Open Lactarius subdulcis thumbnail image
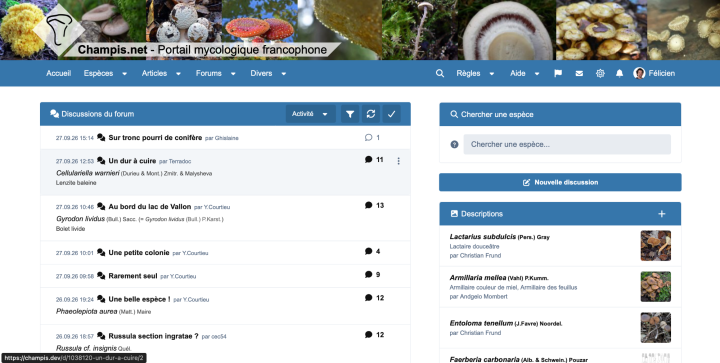This screenshot has height=363, width=720. click(655, 246)
